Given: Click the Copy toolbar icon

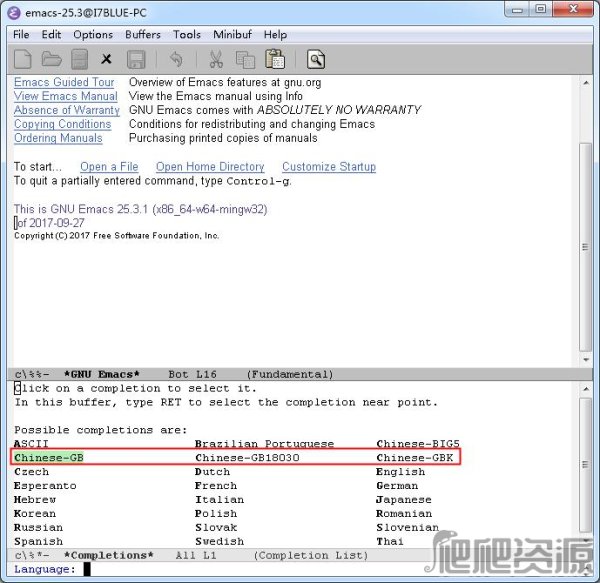Looking at the screenshot, I should click(x=245, y=60).
